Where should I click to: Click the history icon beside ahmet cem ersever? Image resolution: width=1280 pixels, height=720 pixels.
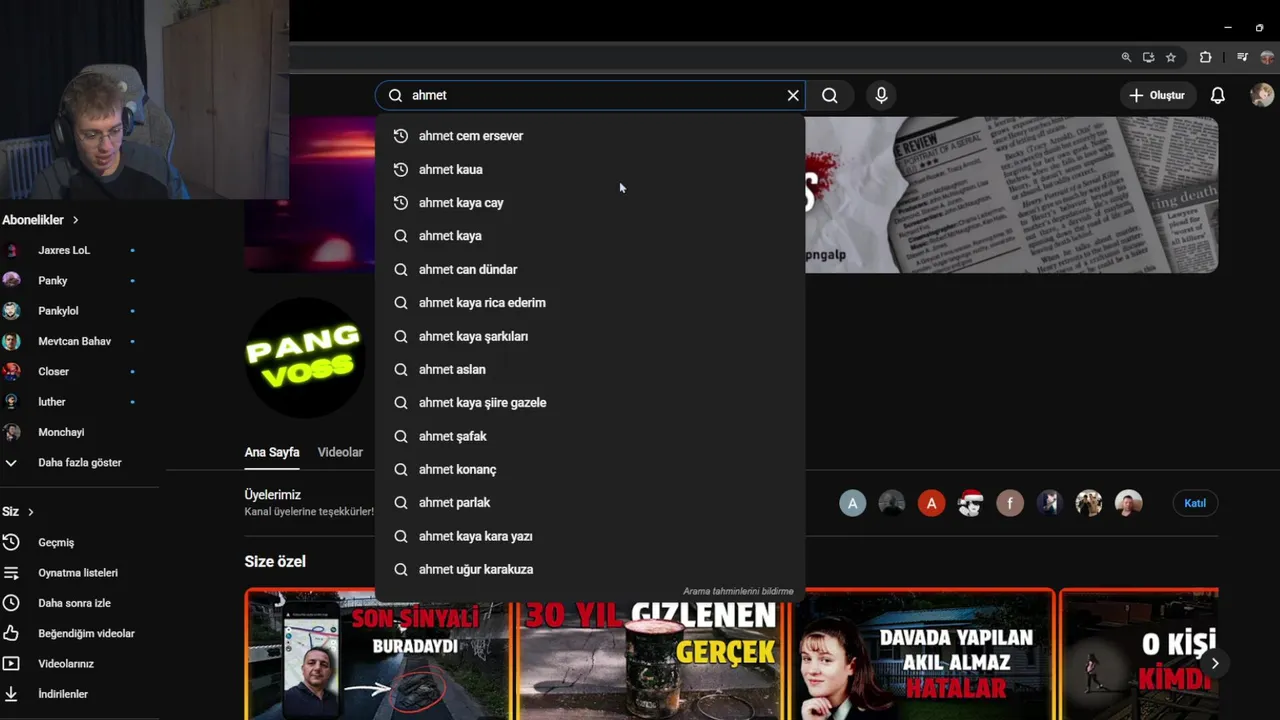click(401, 136)
